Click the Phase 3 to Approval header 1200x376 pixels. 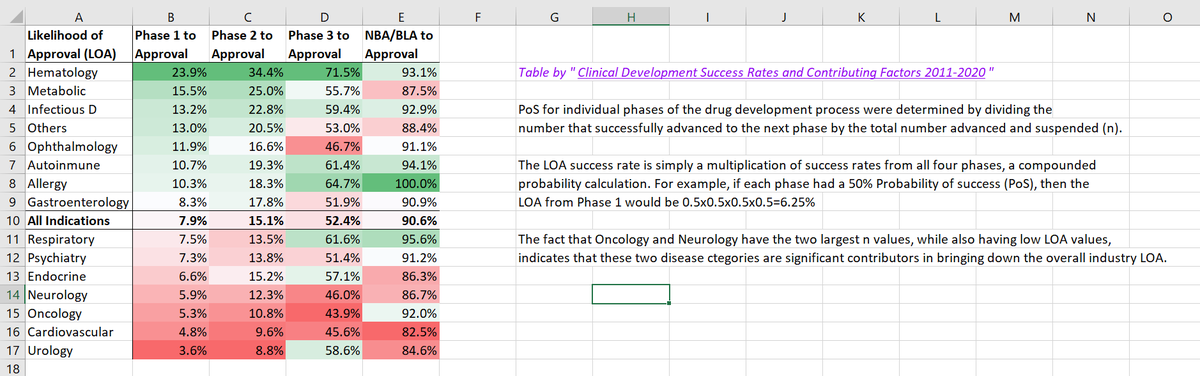click(325, 44)
